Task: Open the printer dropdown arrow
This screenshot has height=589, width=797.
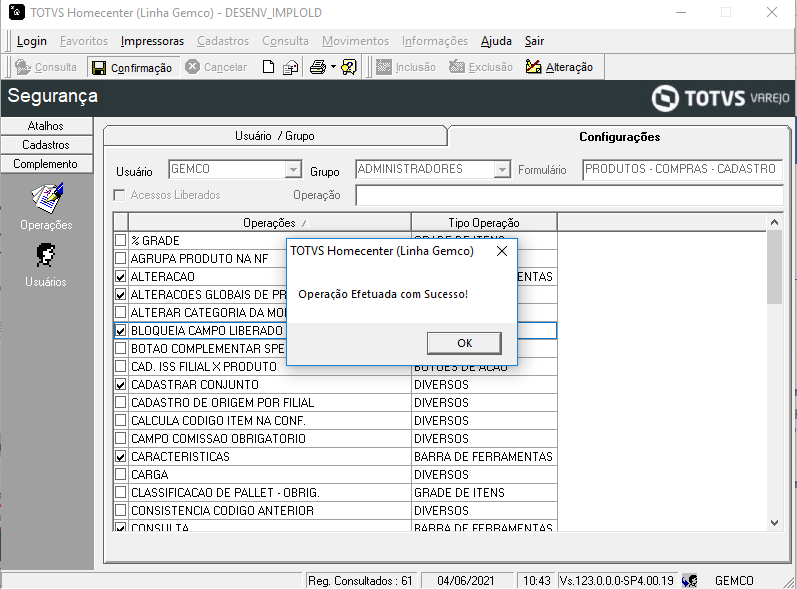Action: 333,67
